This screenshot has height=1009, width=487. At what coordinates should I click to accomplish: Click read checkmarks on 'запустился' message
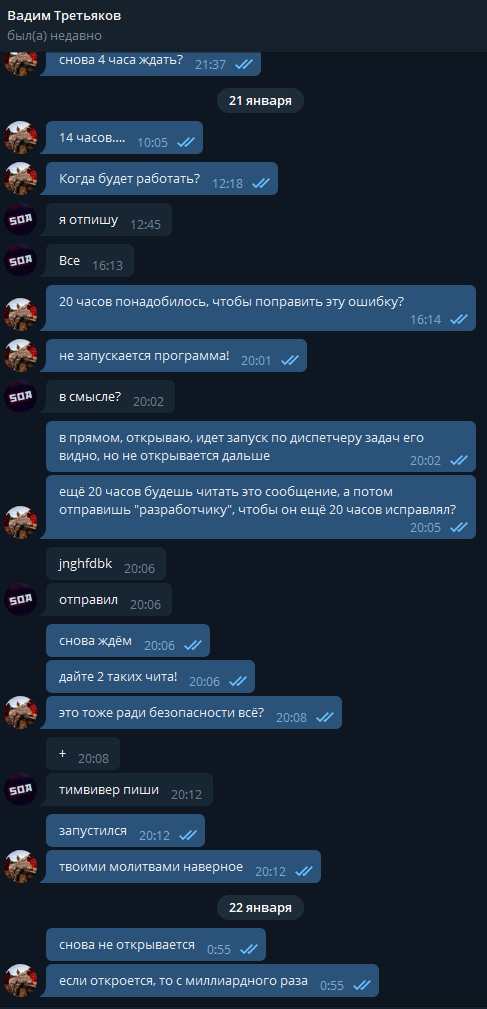pos(188,835)
